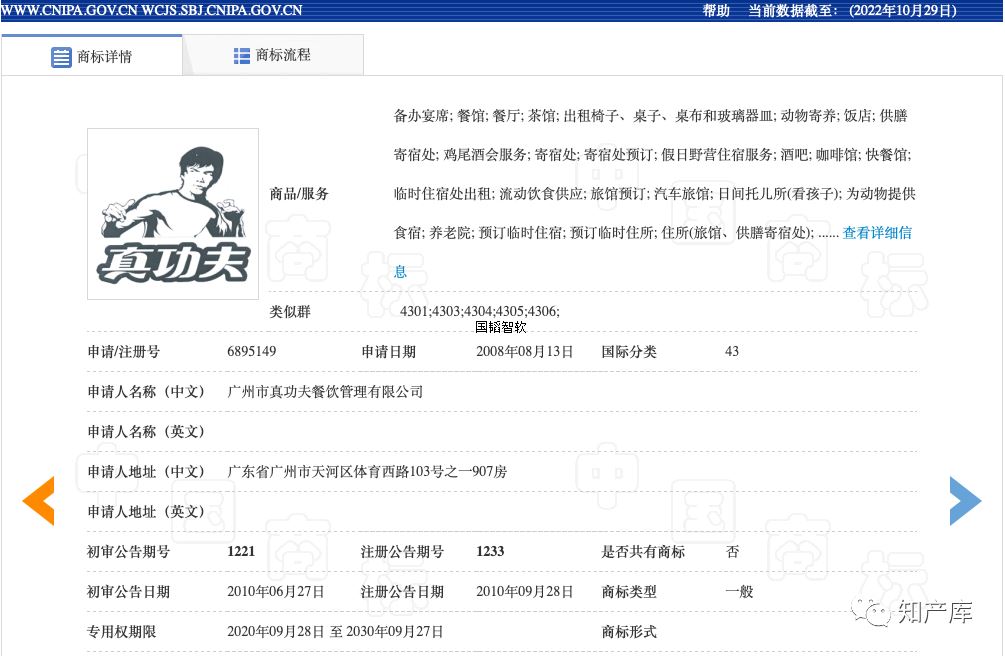Click the 是否共有商标 value 否

pos(733,551)
